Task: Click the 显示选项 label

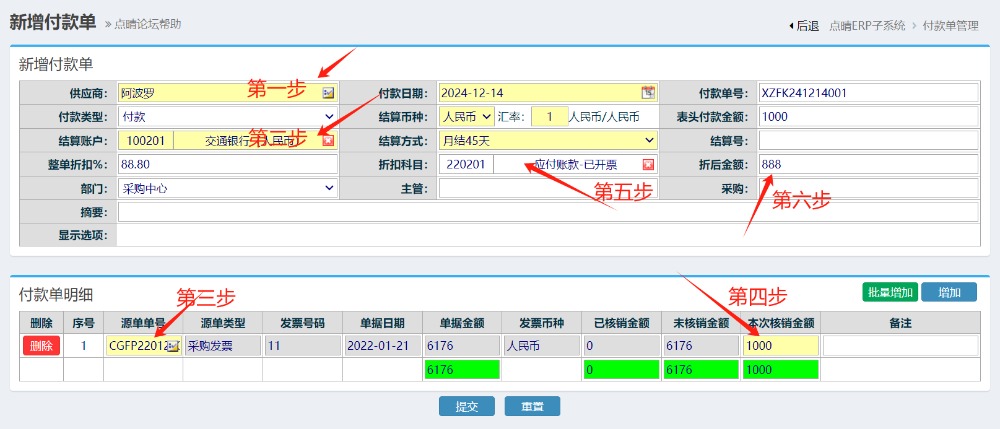Action: point(83,235)
